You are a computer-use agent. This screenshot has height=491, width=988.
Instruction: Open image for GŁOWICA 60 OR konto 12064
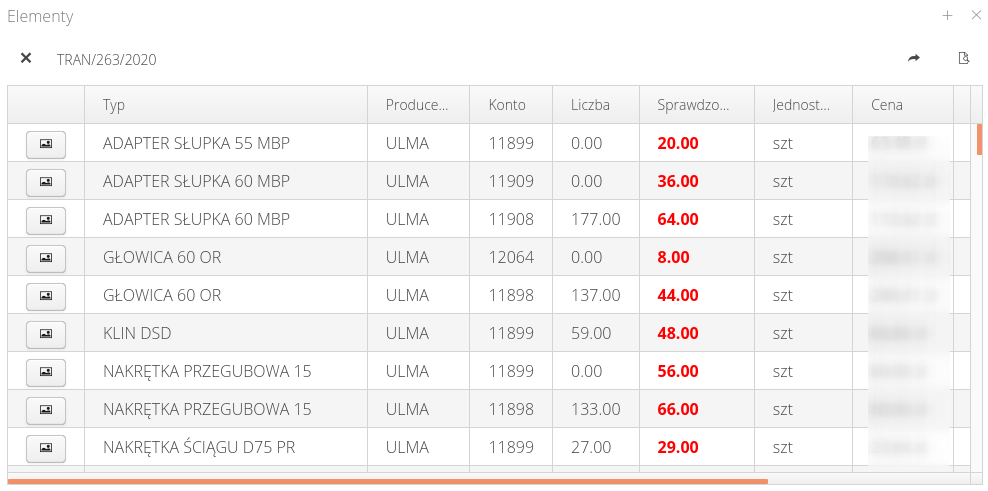pyautogui.click(x=45, y=257)
